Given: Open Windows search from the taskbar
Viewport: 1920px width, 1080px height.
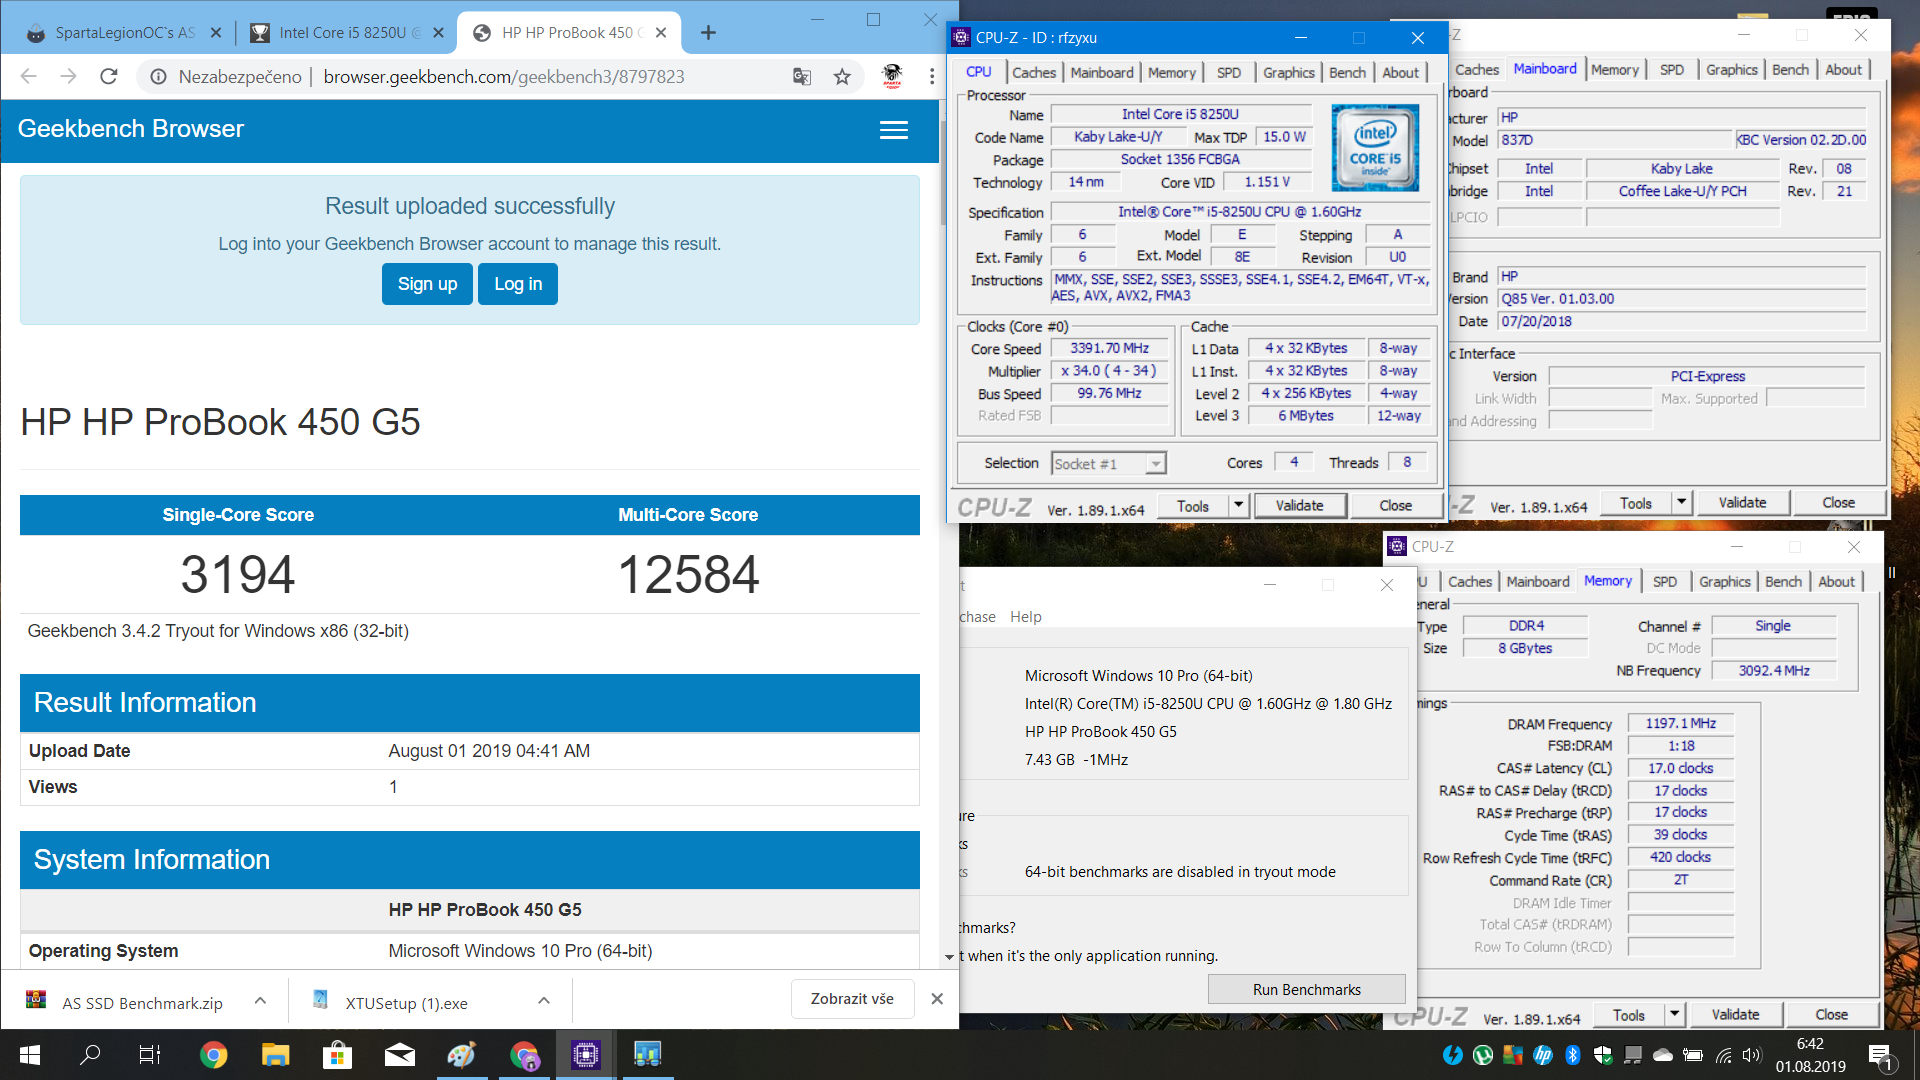Looking at the screenshot, I should pos(90,1054).
